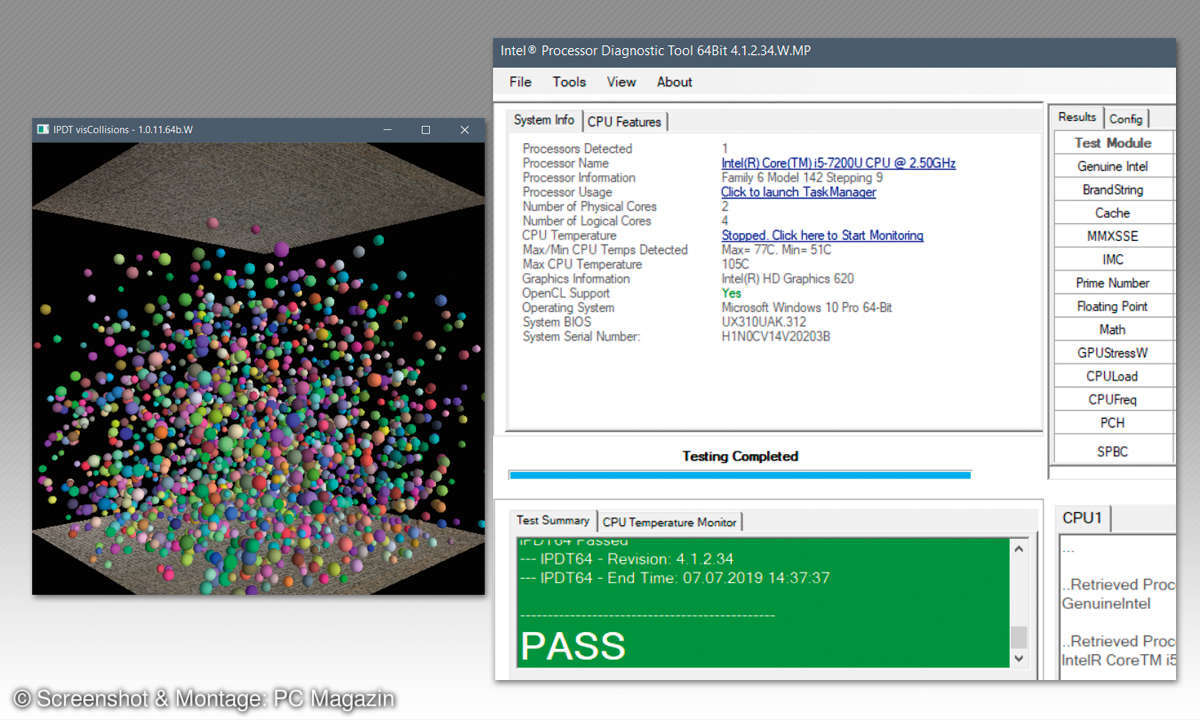This screenshot has height=720, width=1200.
Task: Select the Genuine Intel test module
Action: [1112, 166]
